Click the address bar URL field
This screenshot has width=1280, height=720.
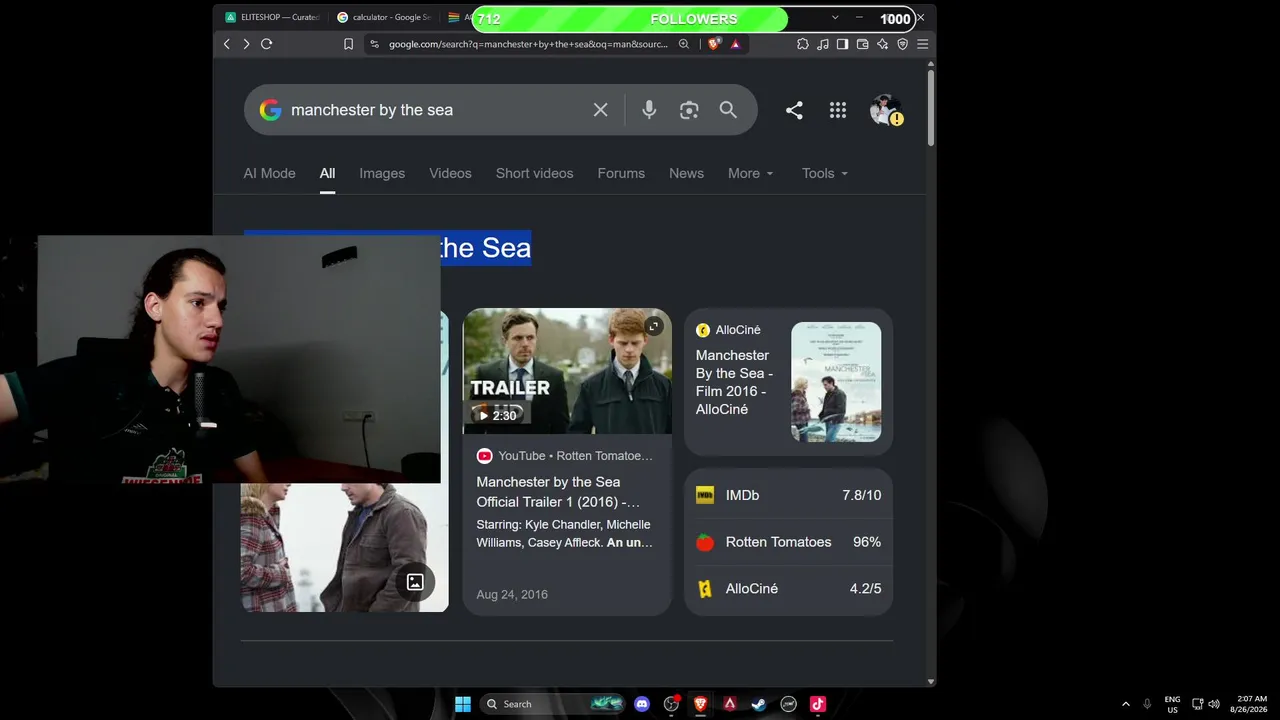(528, 44)
